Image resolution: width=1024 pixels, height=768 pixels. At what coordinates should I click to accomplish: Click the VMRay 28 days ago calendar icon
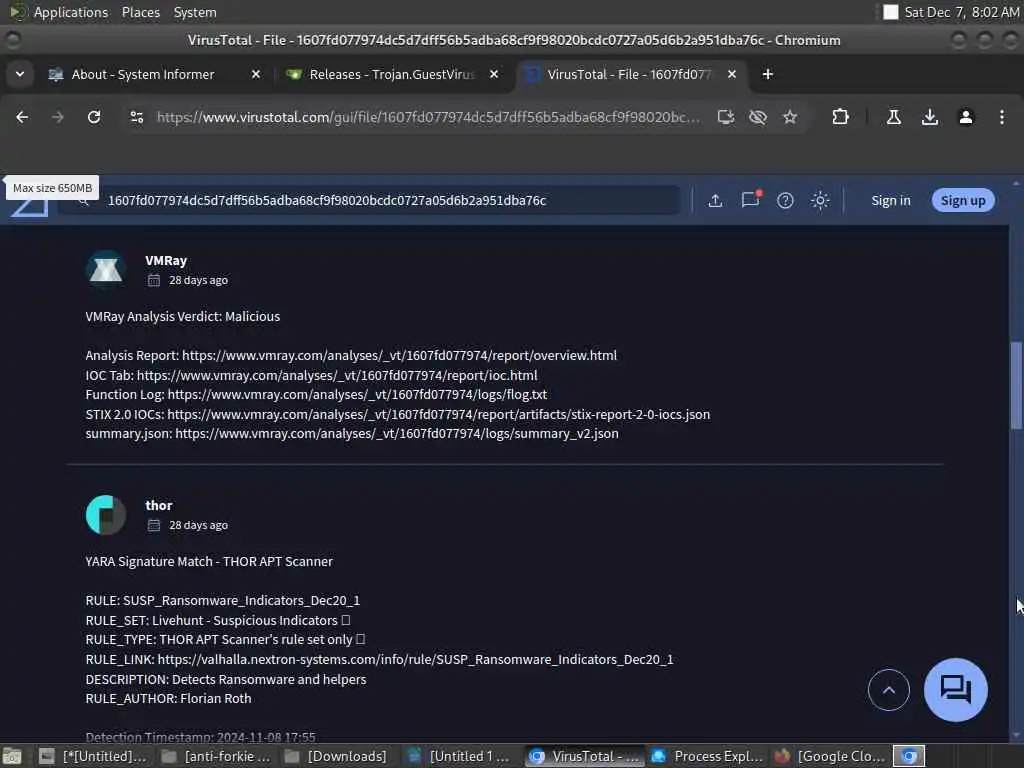click(x=153, y=280)
